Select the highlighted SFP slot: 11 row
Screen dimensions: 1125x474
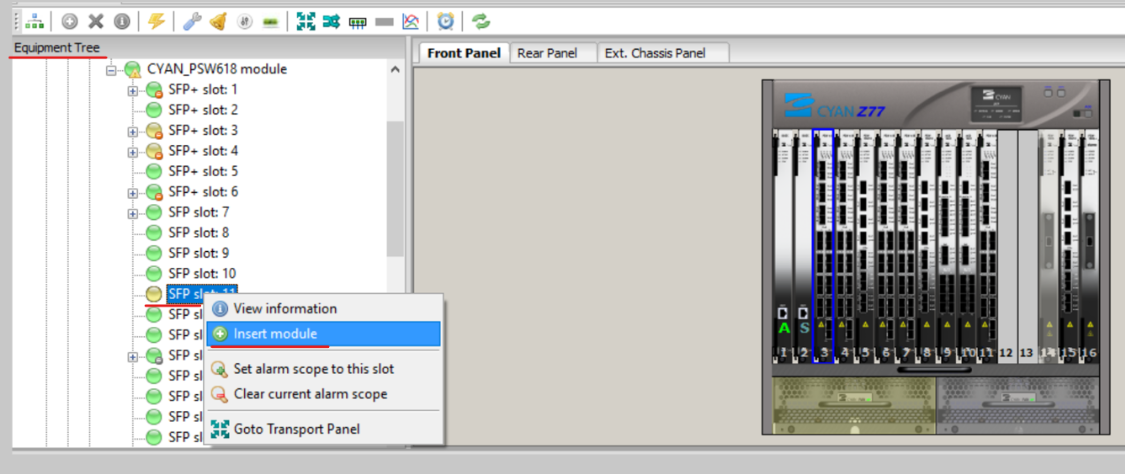(202, 294)
